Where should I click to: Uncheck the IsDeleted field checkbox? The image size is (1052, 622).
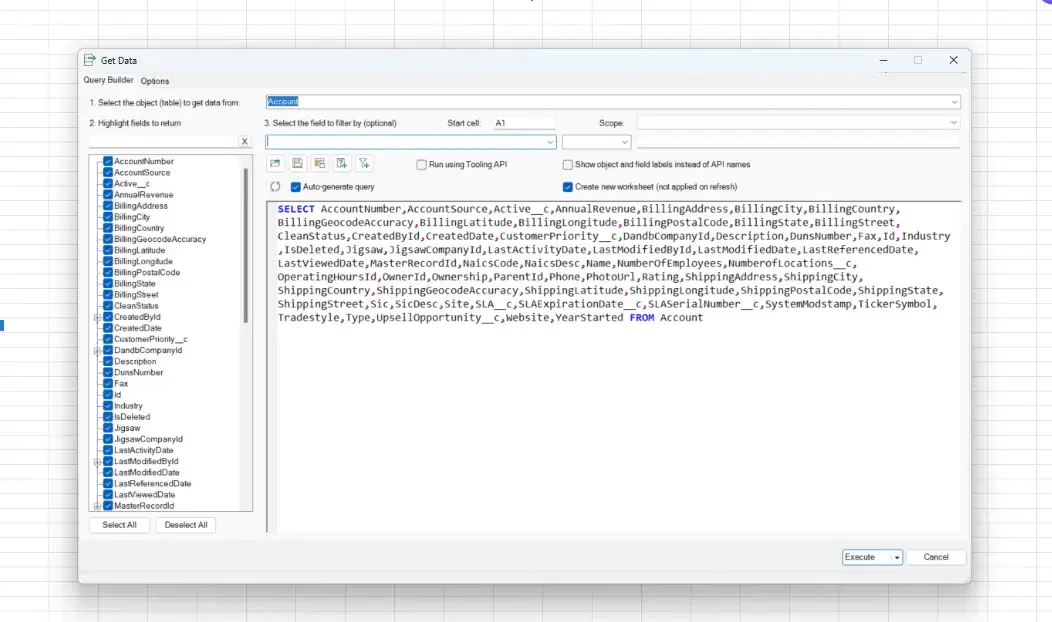click(x=108, y=417)
